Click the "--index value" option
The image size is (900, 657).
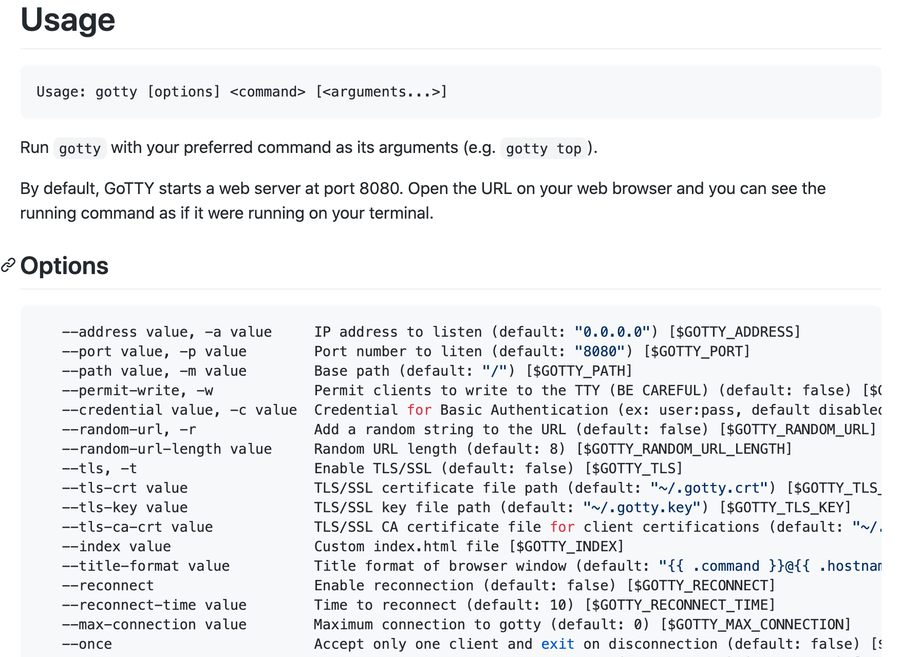(117, 546)
